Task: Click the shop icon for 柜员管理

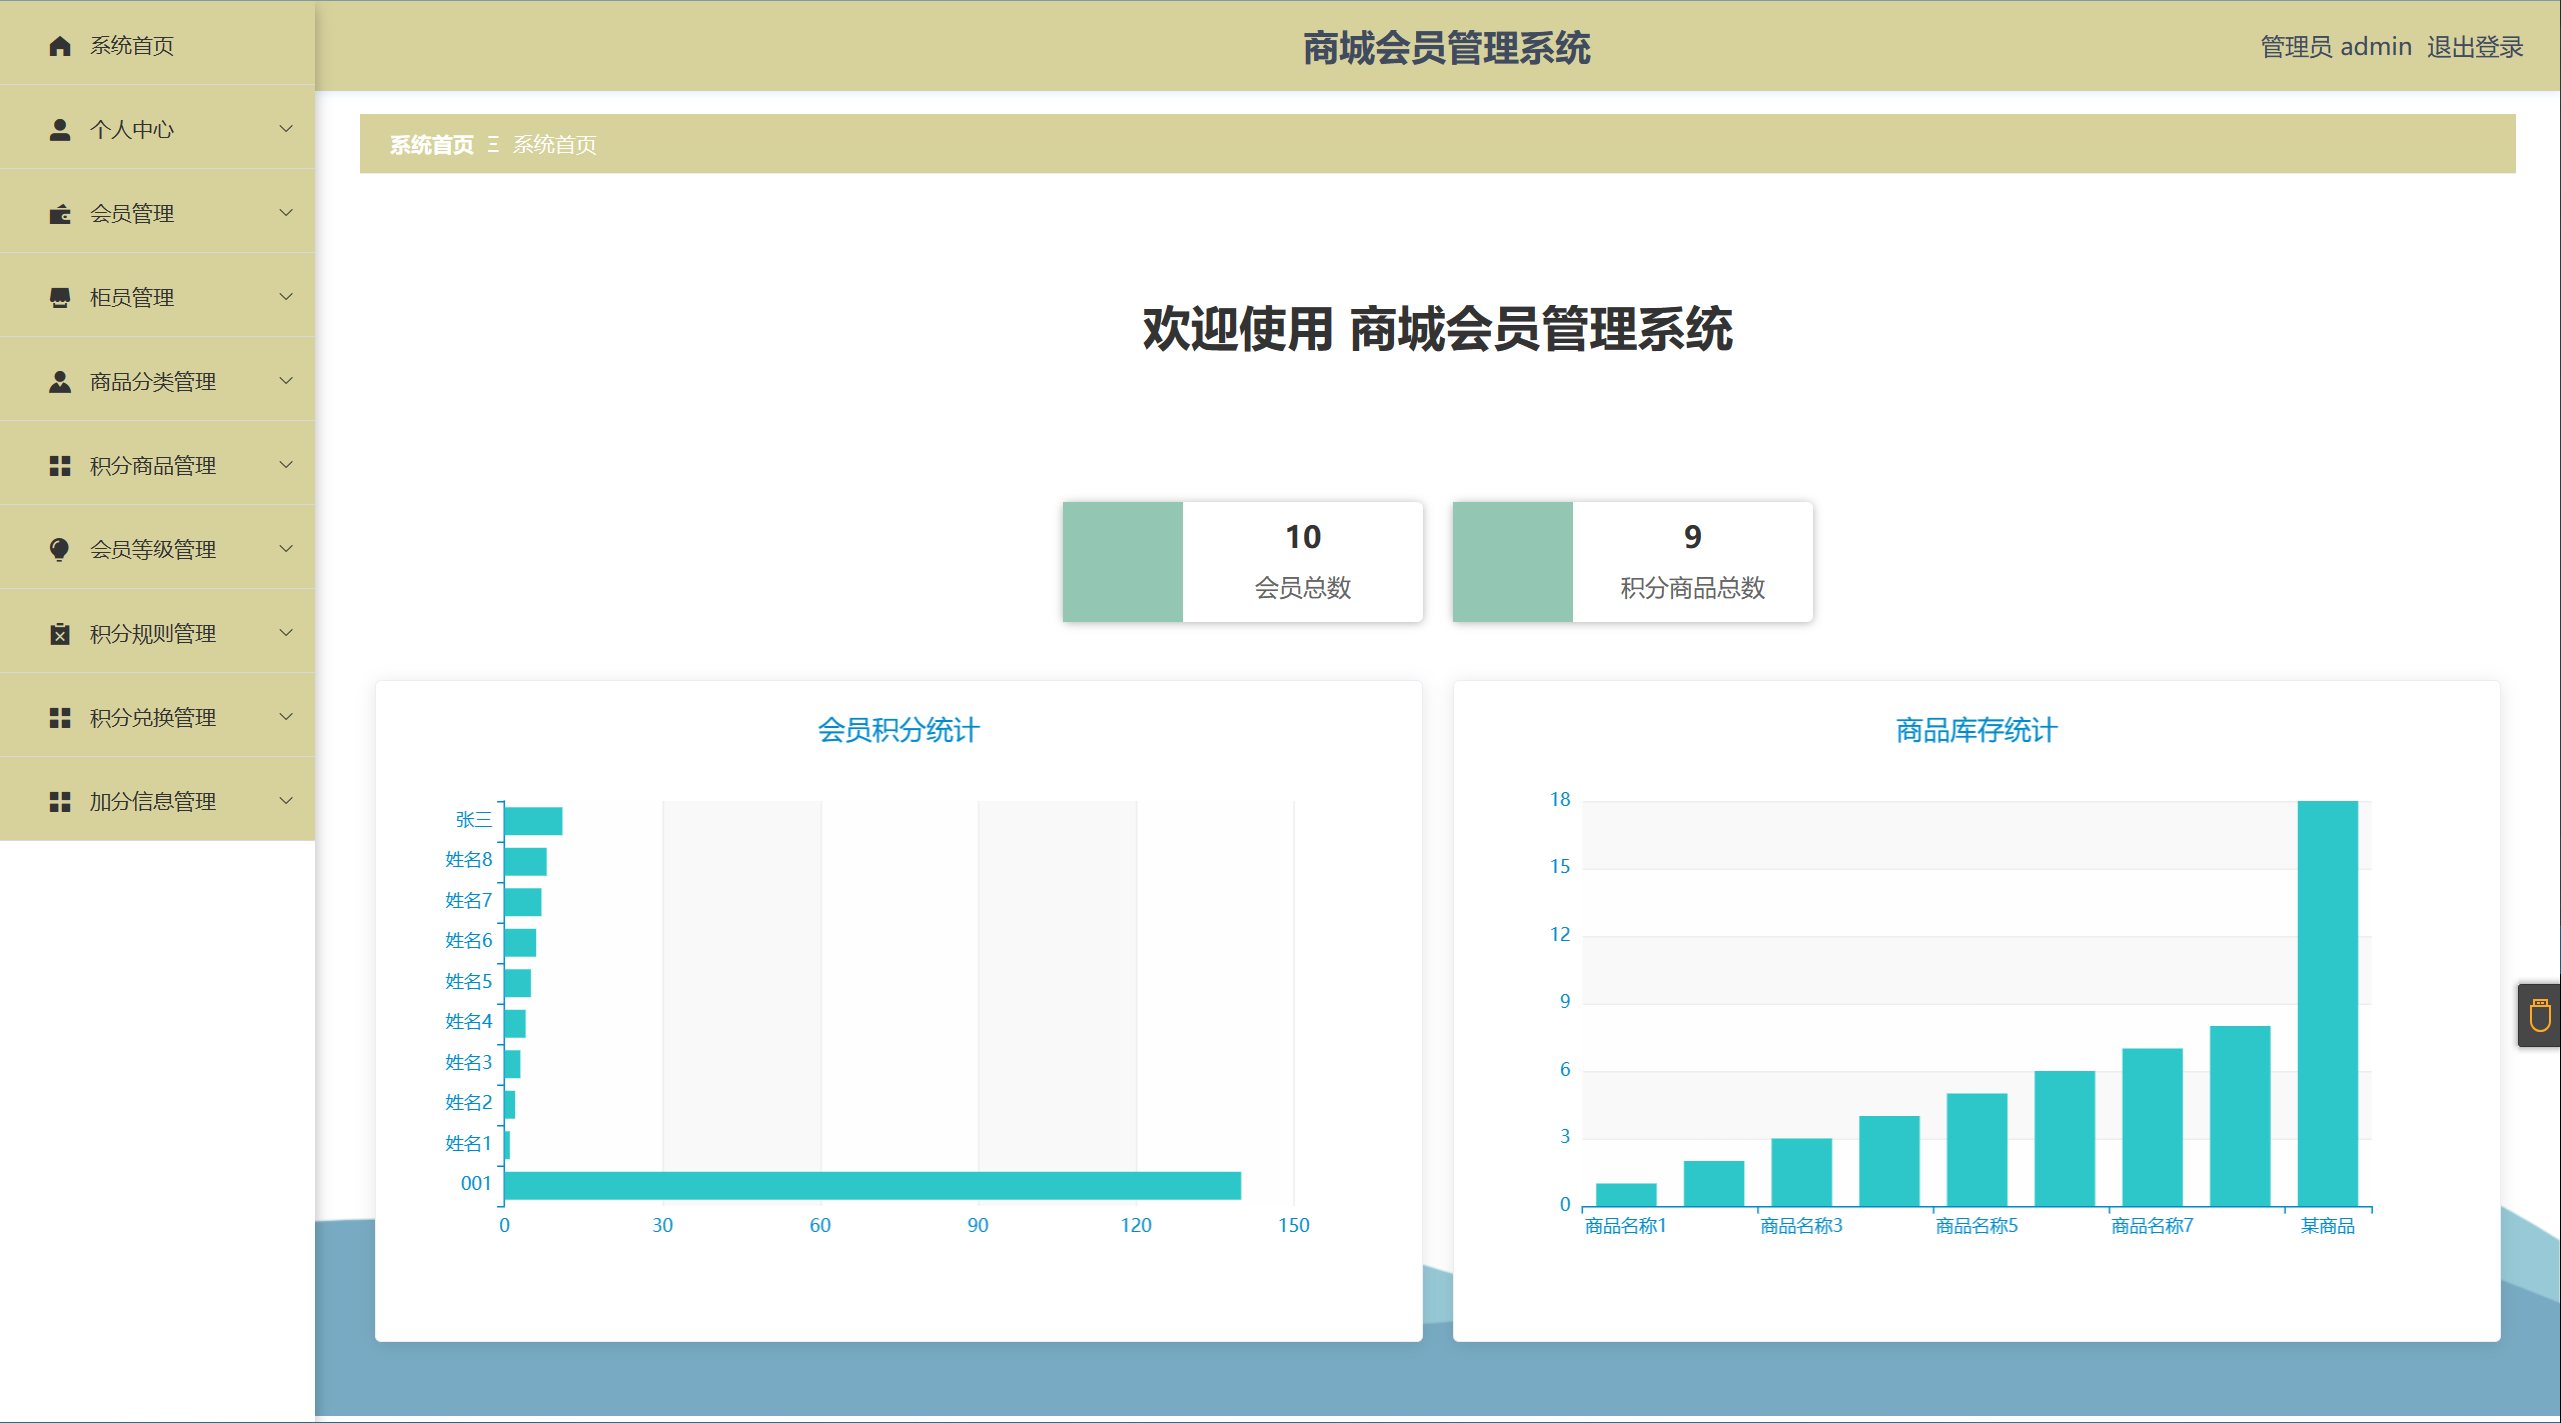Action: (x=60, y=298)
